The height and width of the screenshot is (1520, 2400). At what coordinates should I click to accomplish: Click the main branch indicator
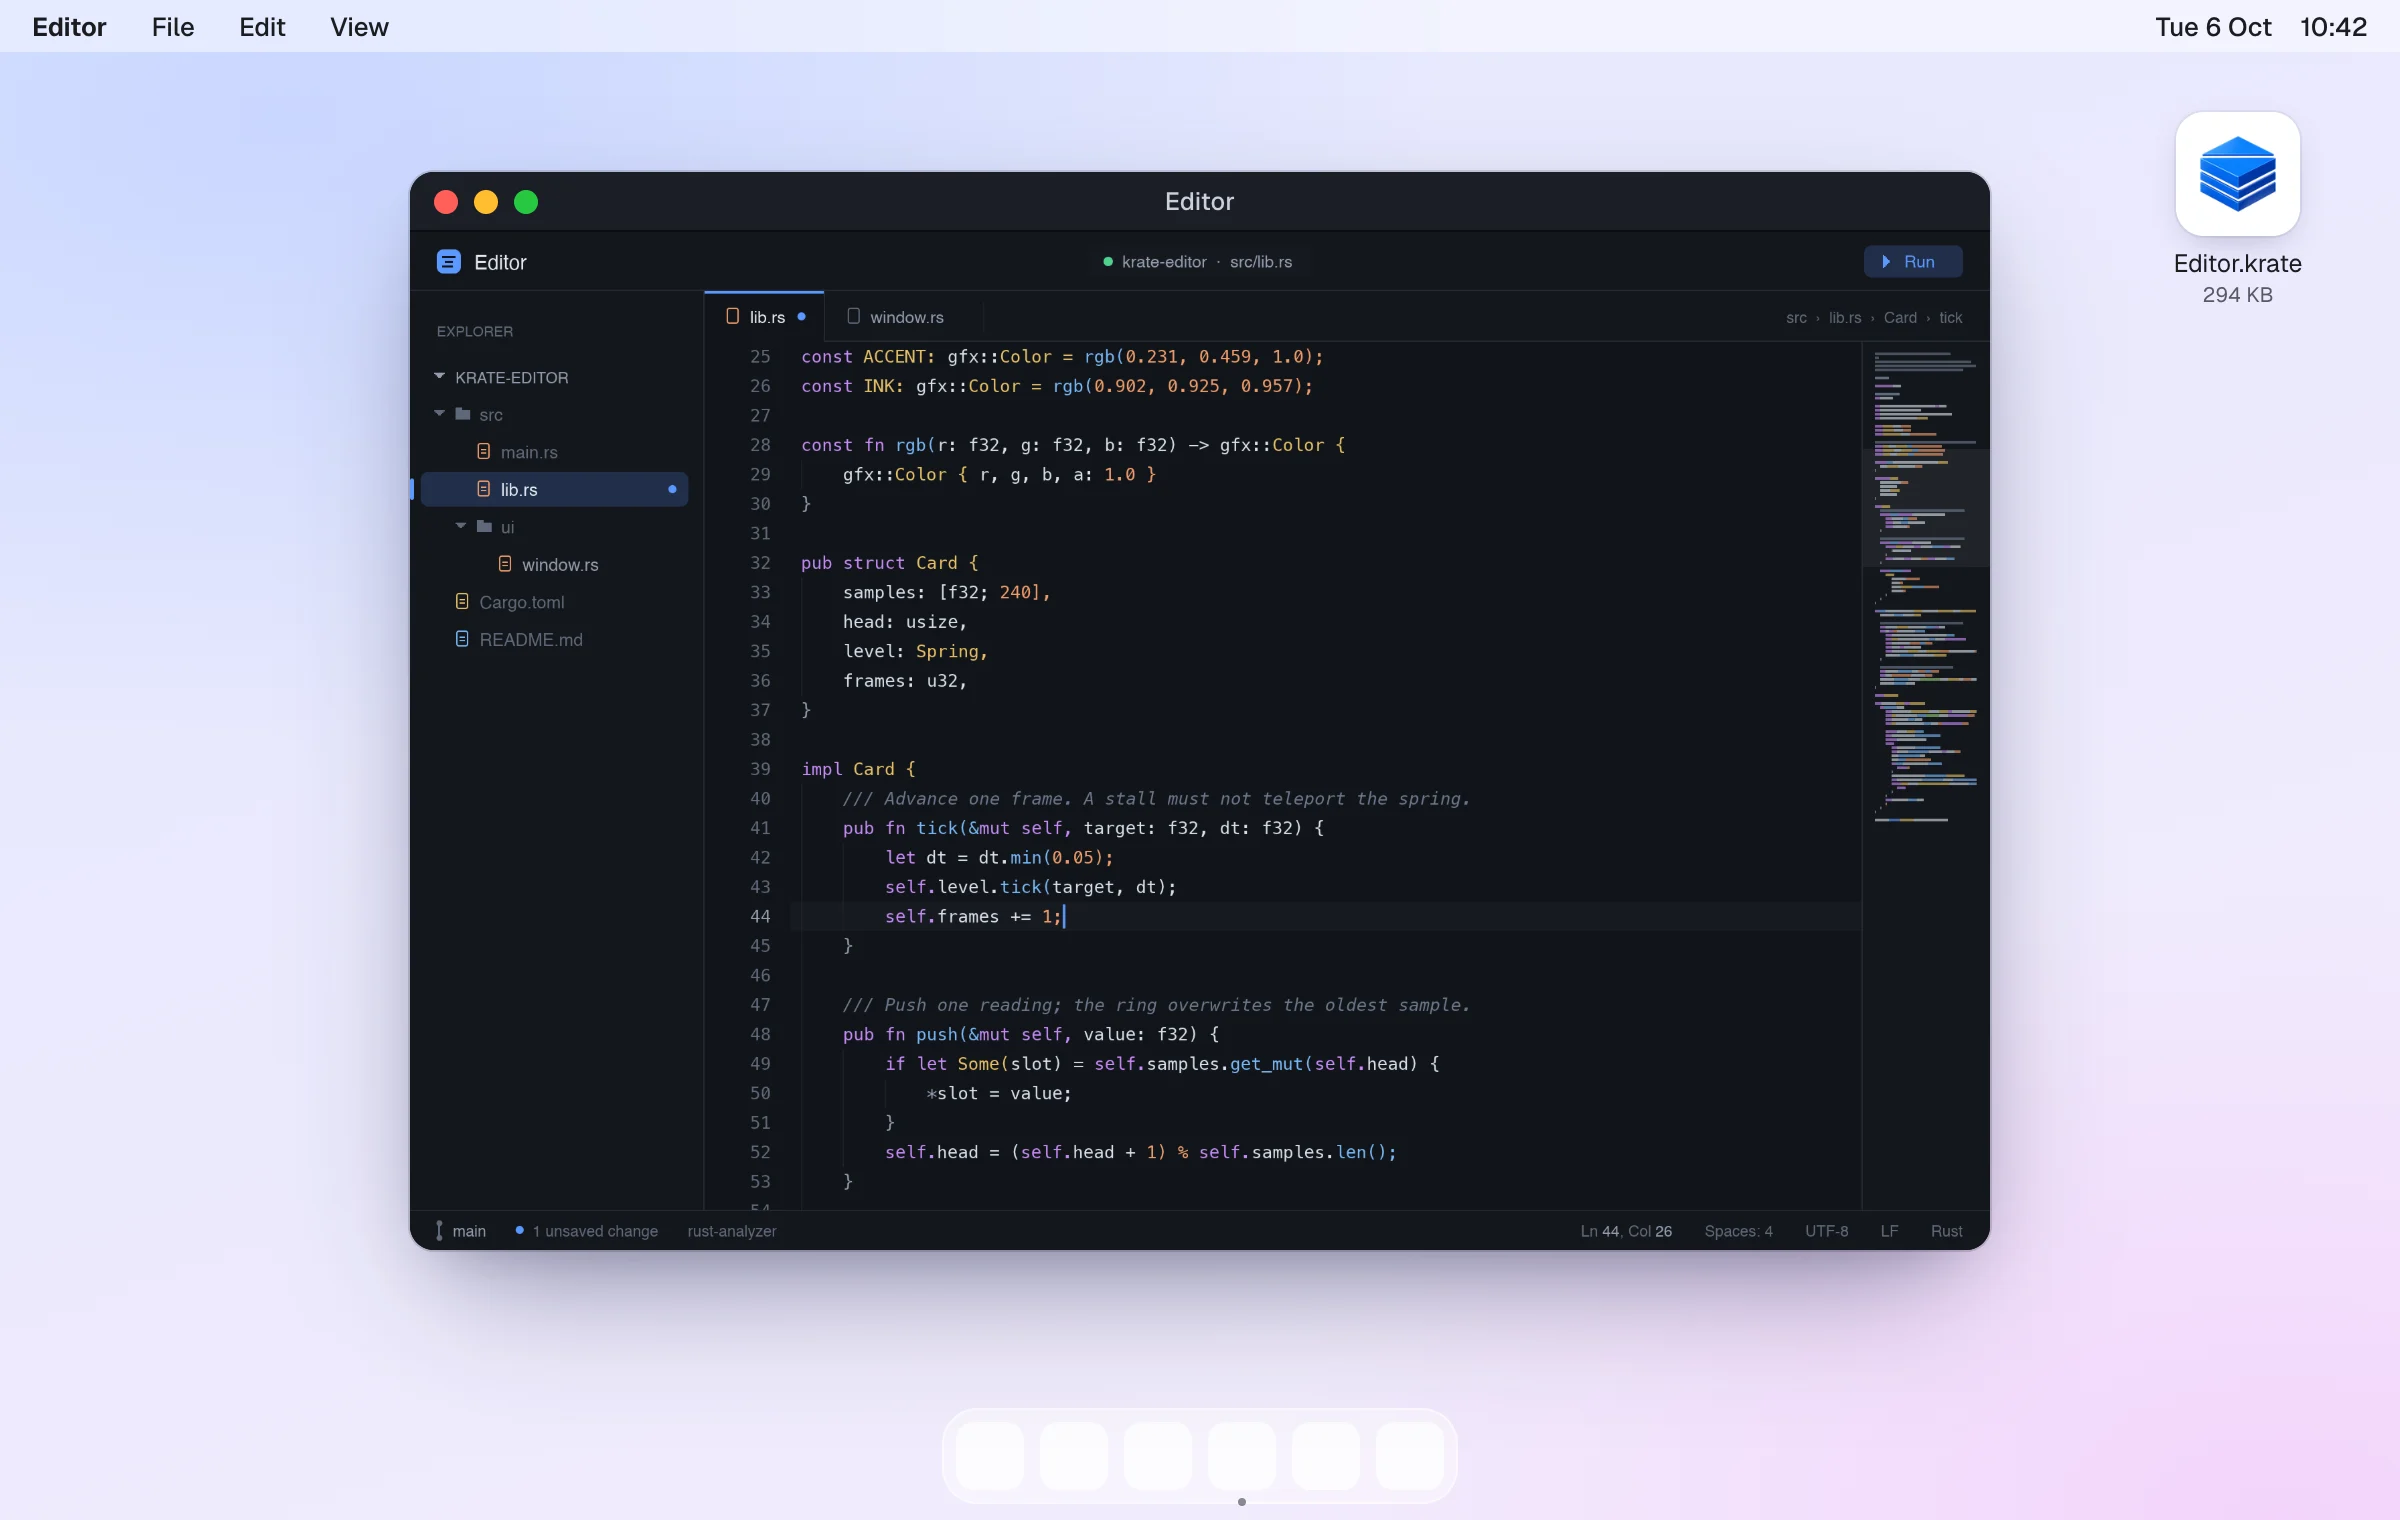point(461,1231)
